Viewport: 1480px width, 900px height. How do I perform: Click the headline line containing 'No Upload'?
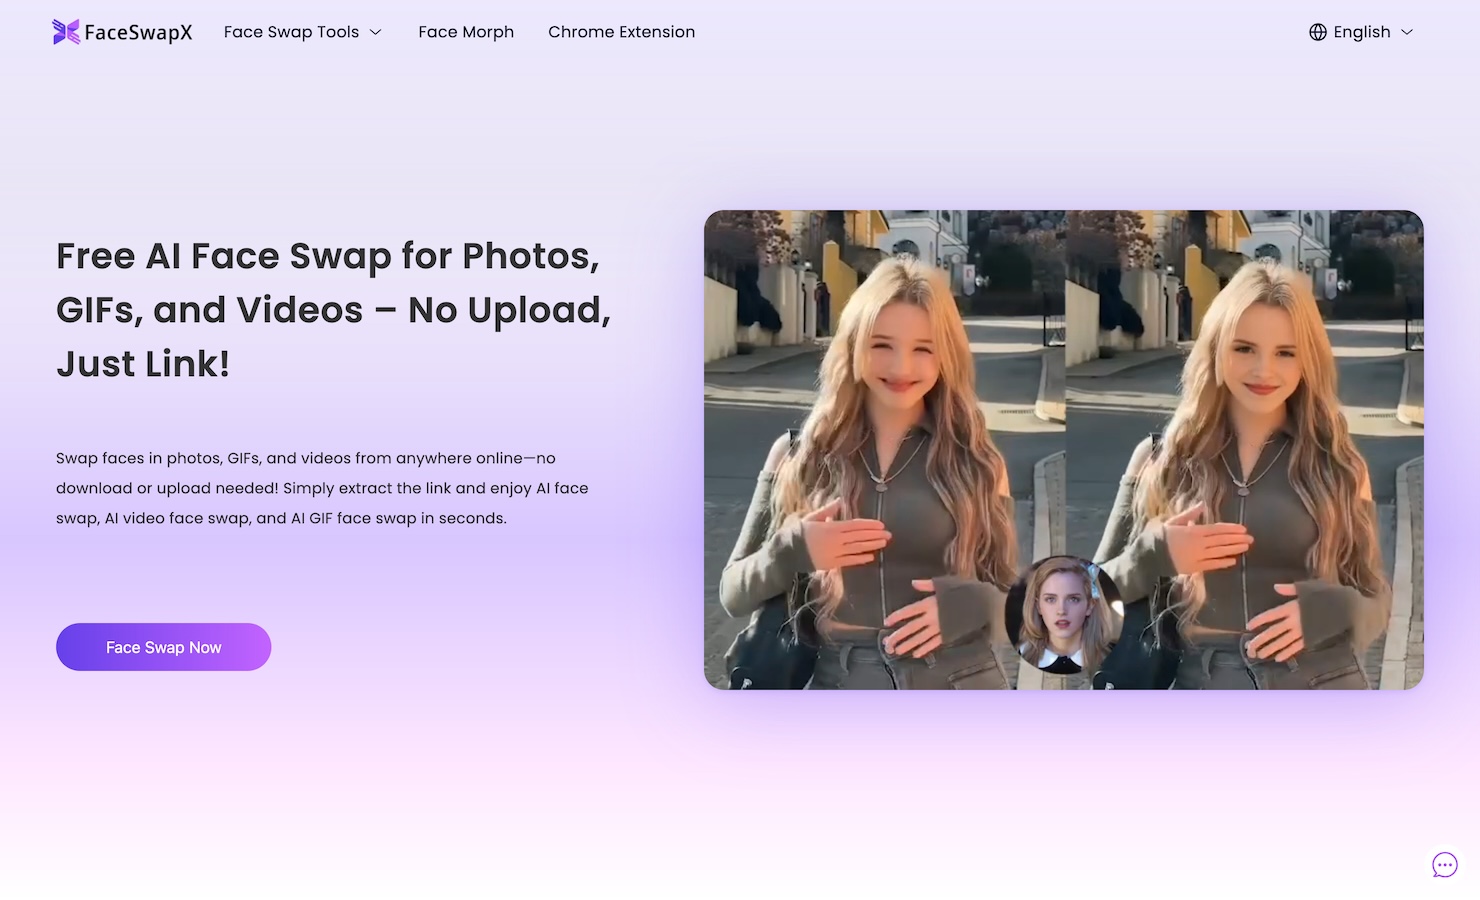click(333, 310)
